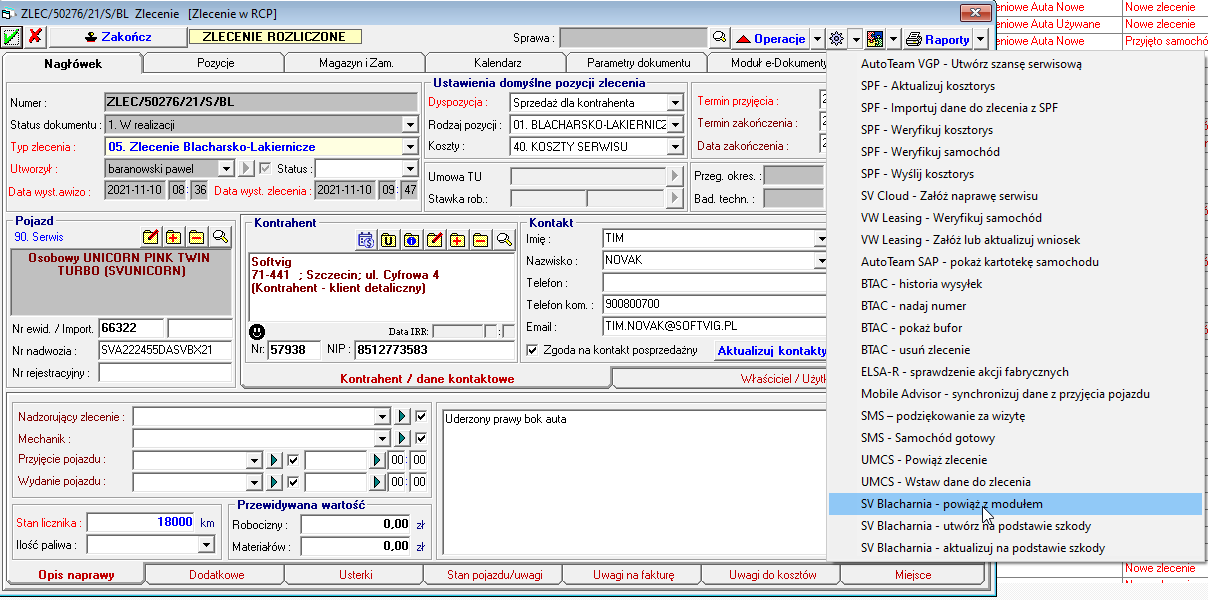Toggle checkbox on Nadzorujący zlecenie row
1208x600 pixels.
421,416
